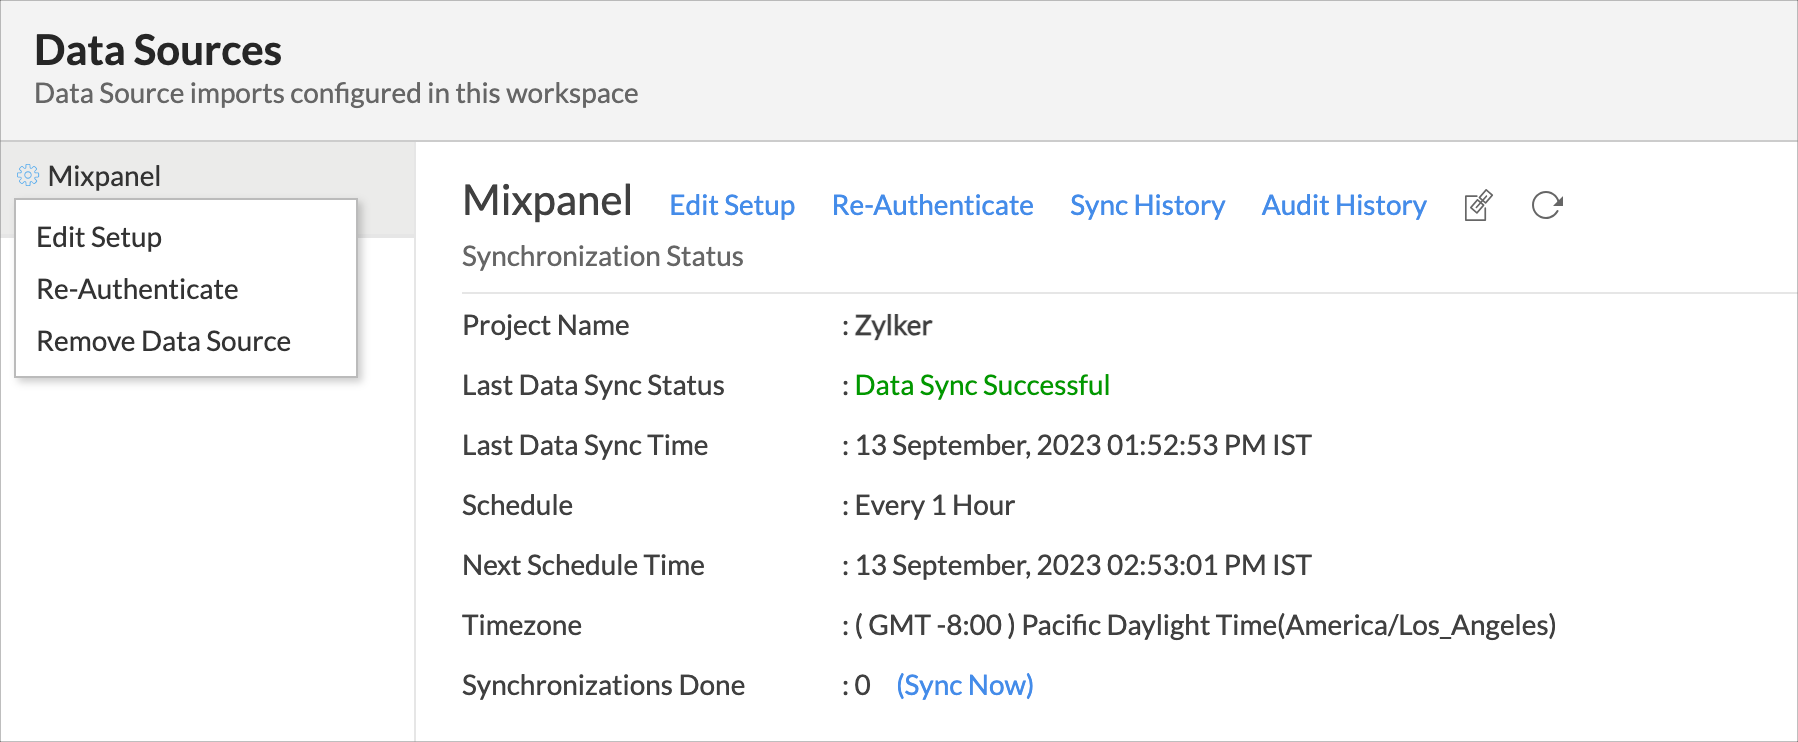Click the Mixpanel title in main panel
Image resolution: width=1798 pixels, height=742 pixels.
[x=547, y=200]
